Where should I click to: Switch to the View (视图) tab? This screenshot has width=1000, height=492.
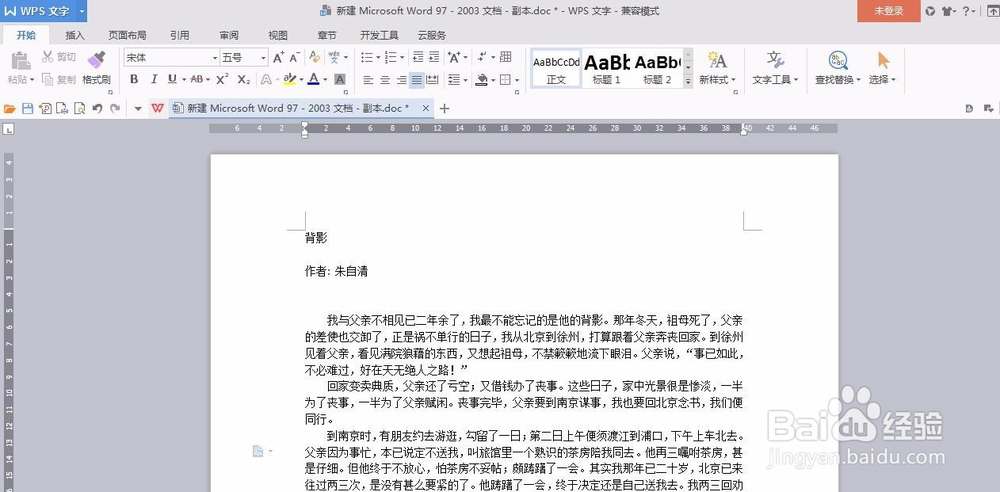(x=278, y=35)
